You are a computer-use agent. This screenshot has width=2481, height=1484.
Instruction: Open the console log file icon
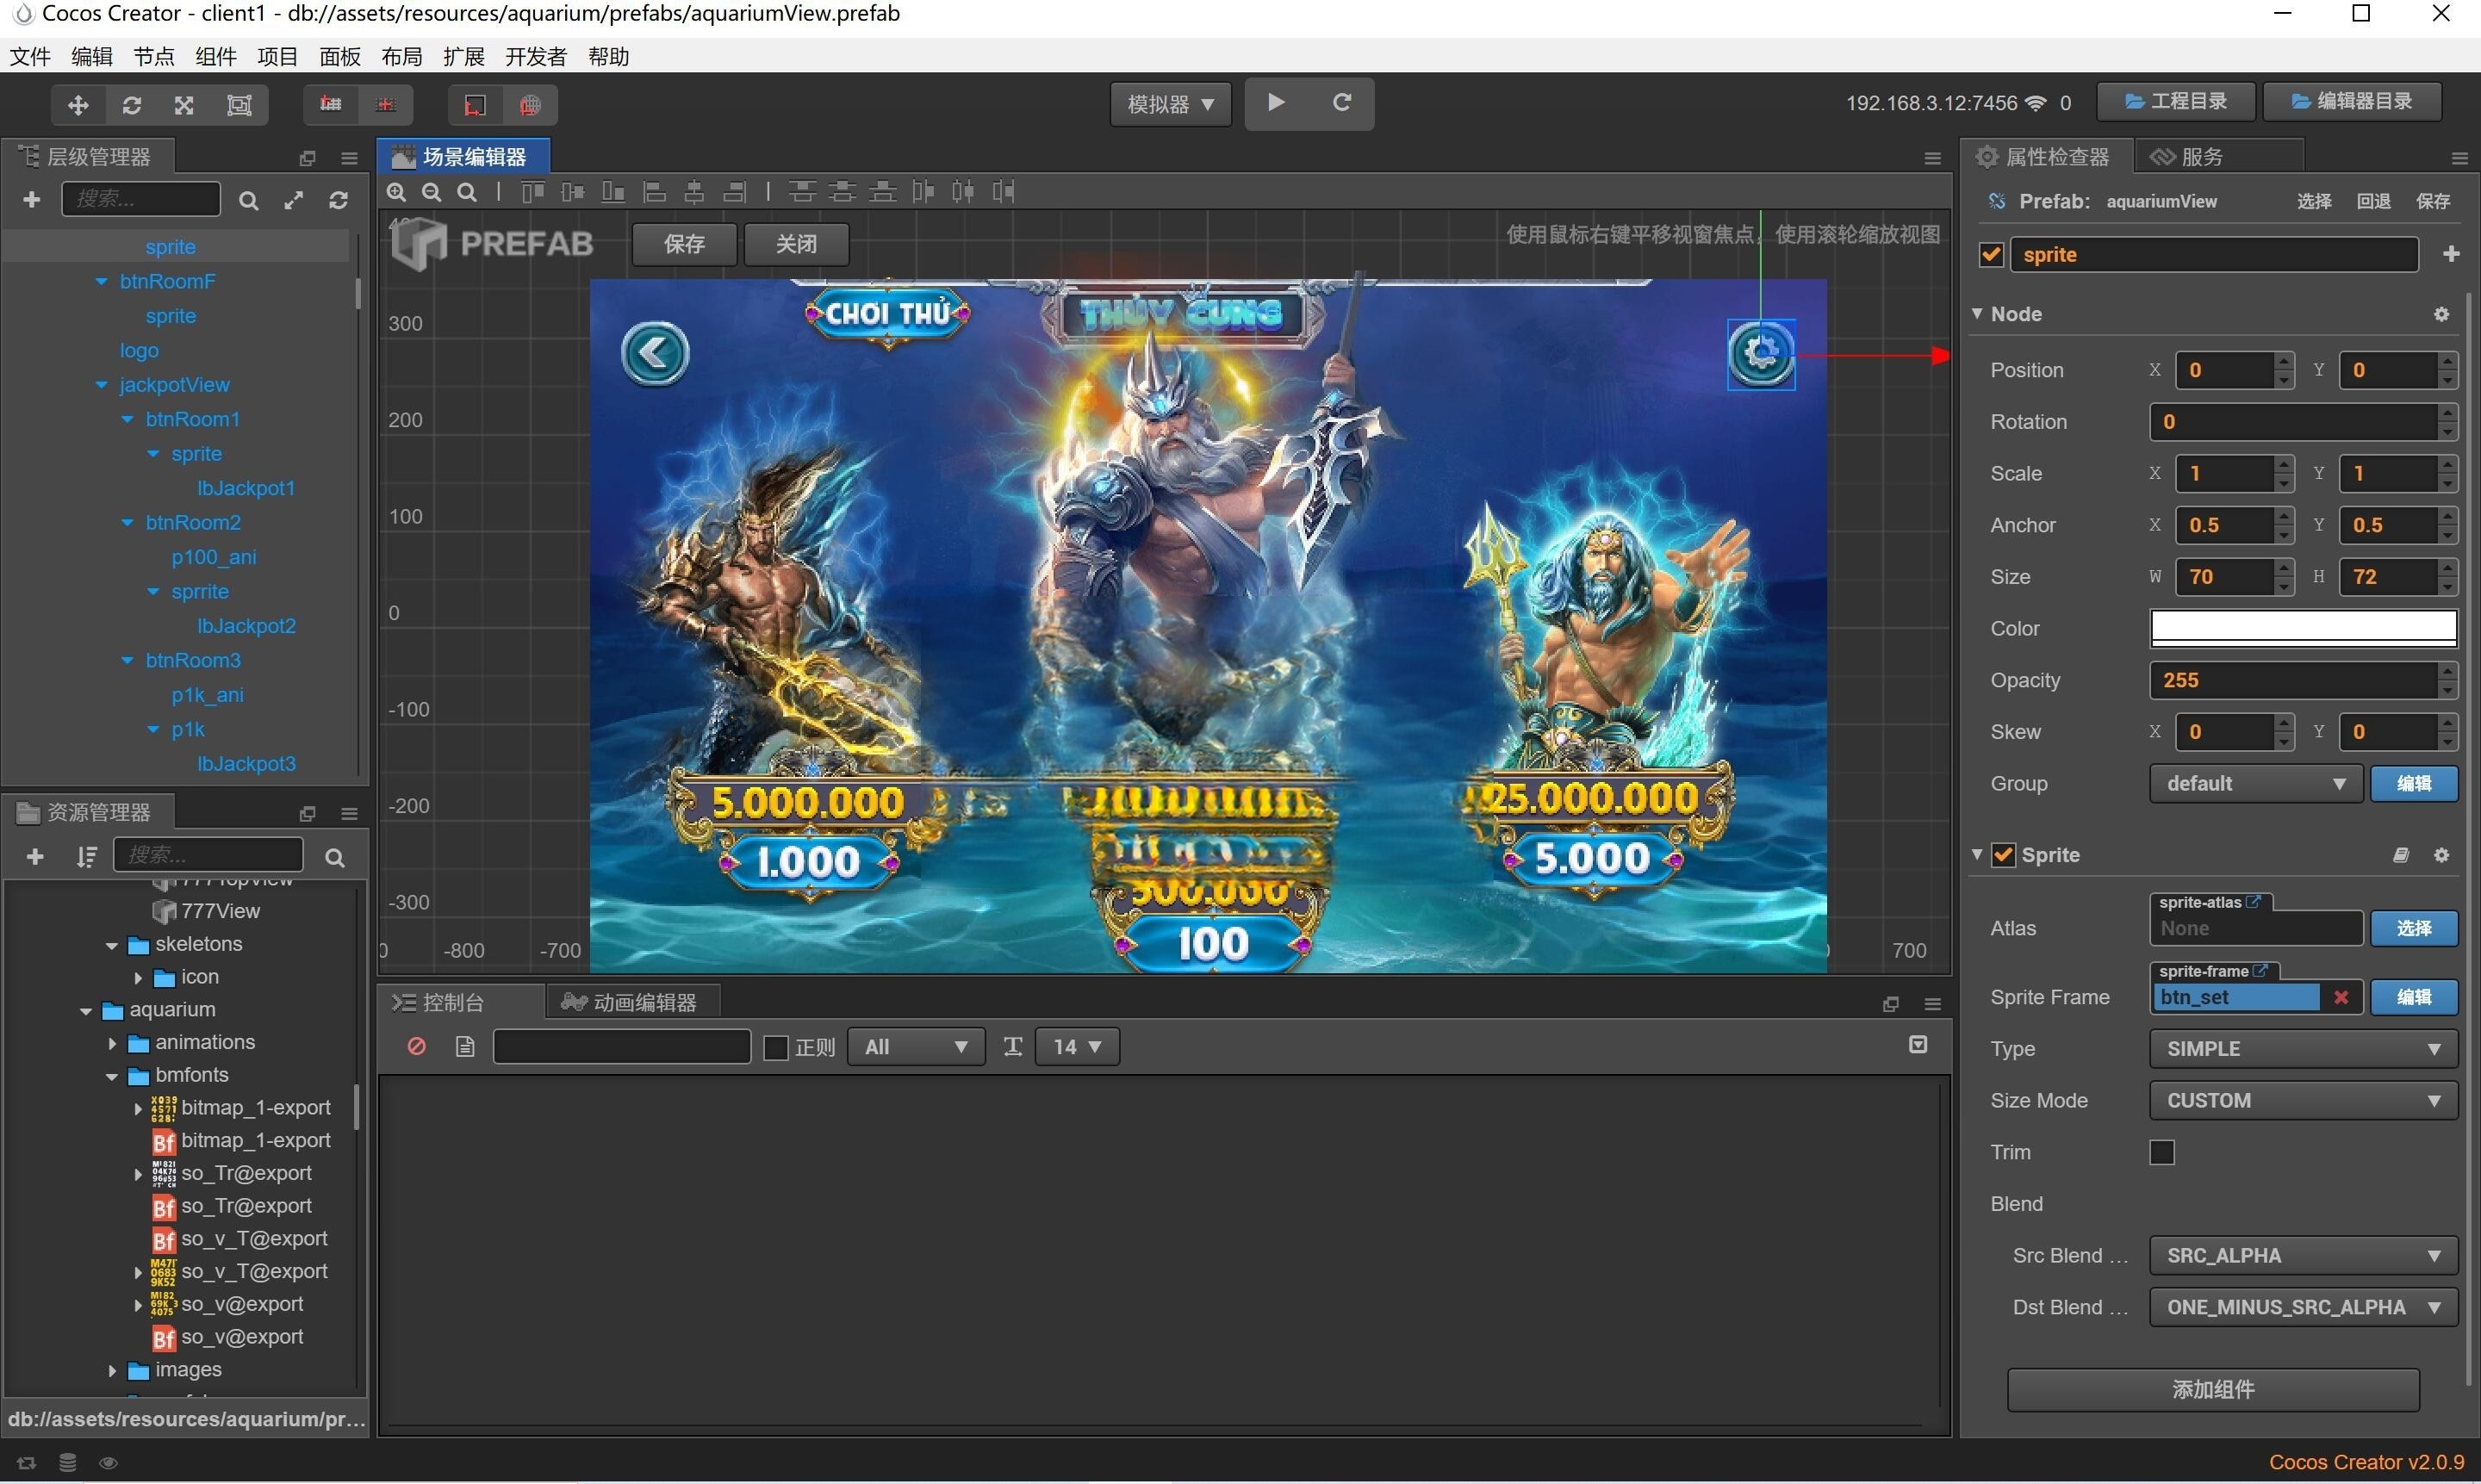coord(465,1047)
